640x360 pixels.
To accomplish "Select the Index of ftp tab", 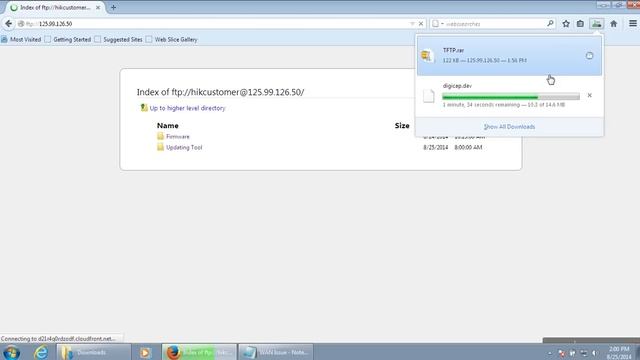I will point(55,7).
